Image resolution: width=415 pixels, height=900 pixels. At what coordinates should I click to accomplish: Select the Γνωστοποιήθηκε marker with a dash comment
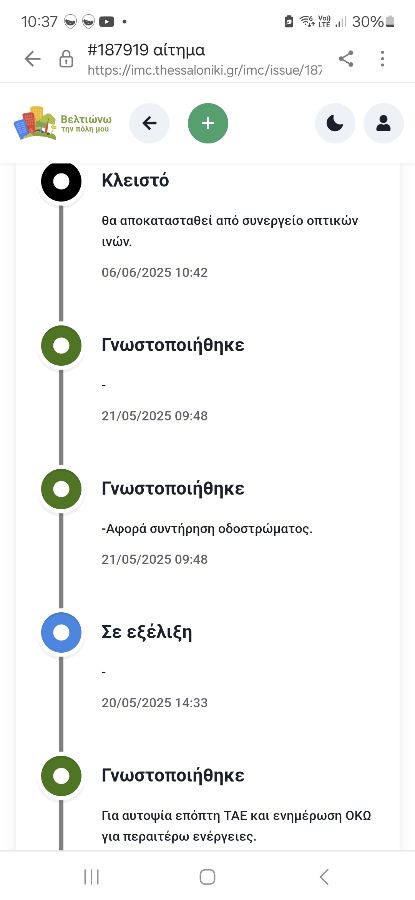coord(61,346)
